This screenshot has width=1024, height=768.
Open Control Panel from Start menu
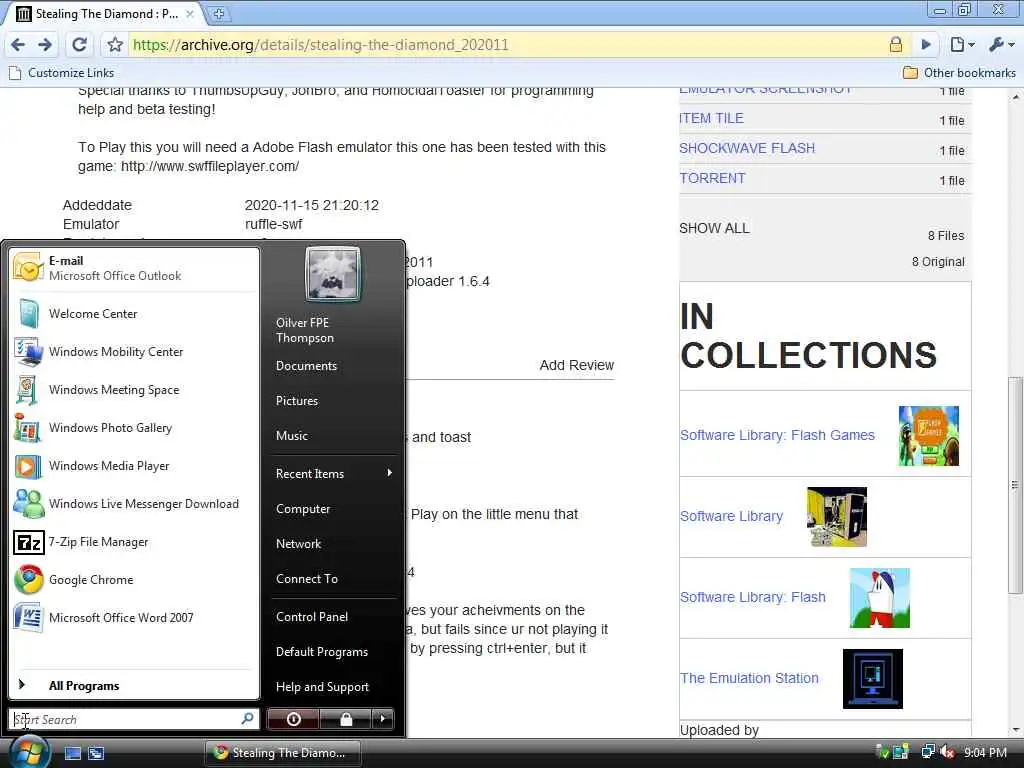click(312, 616)
